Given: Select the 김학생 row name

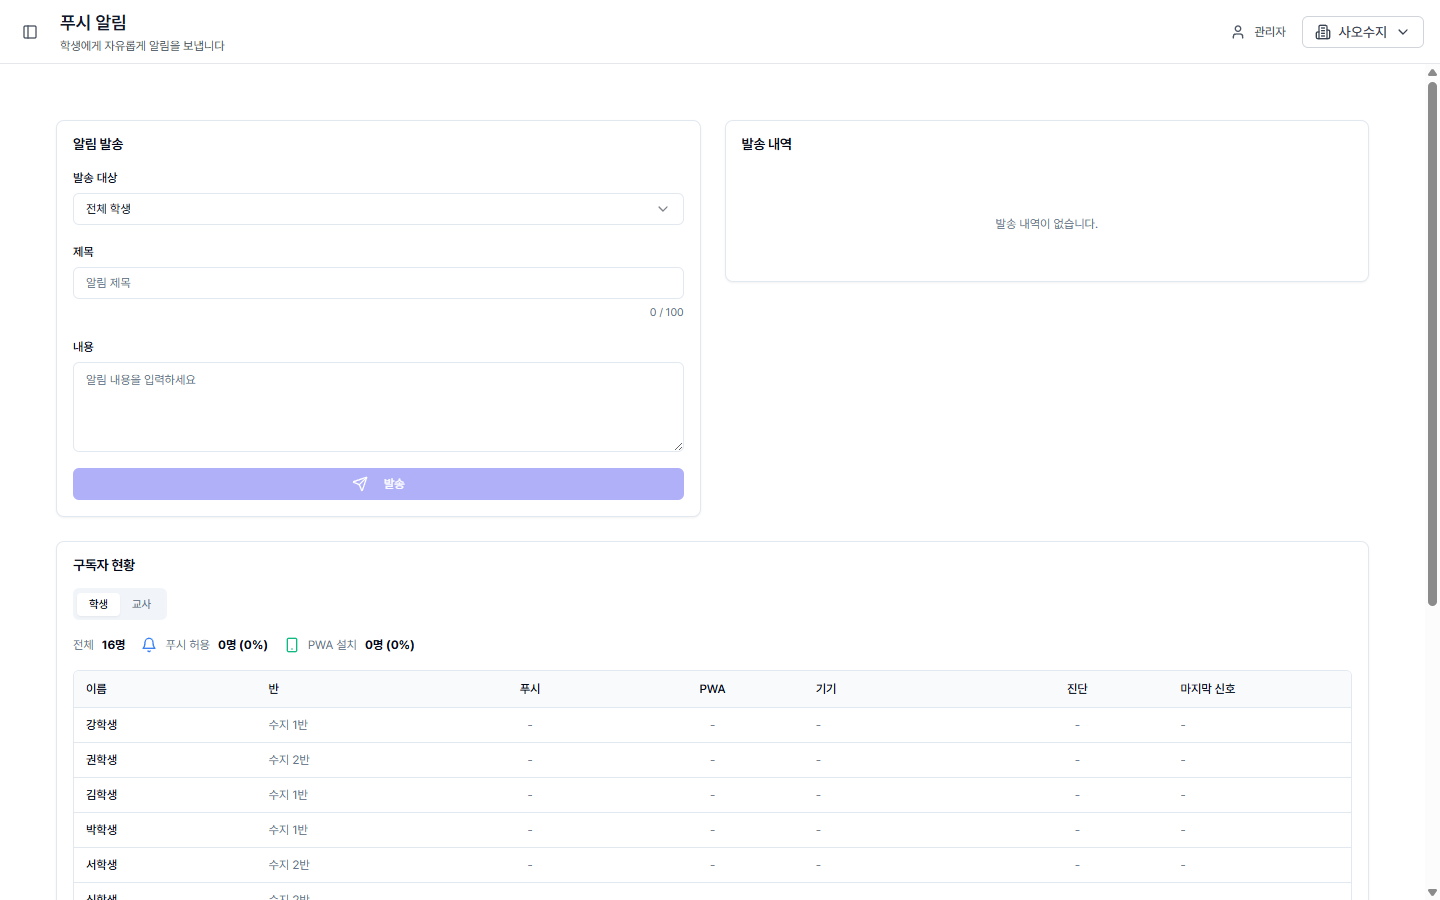Looking at the screenshot, I should [102, 795].
